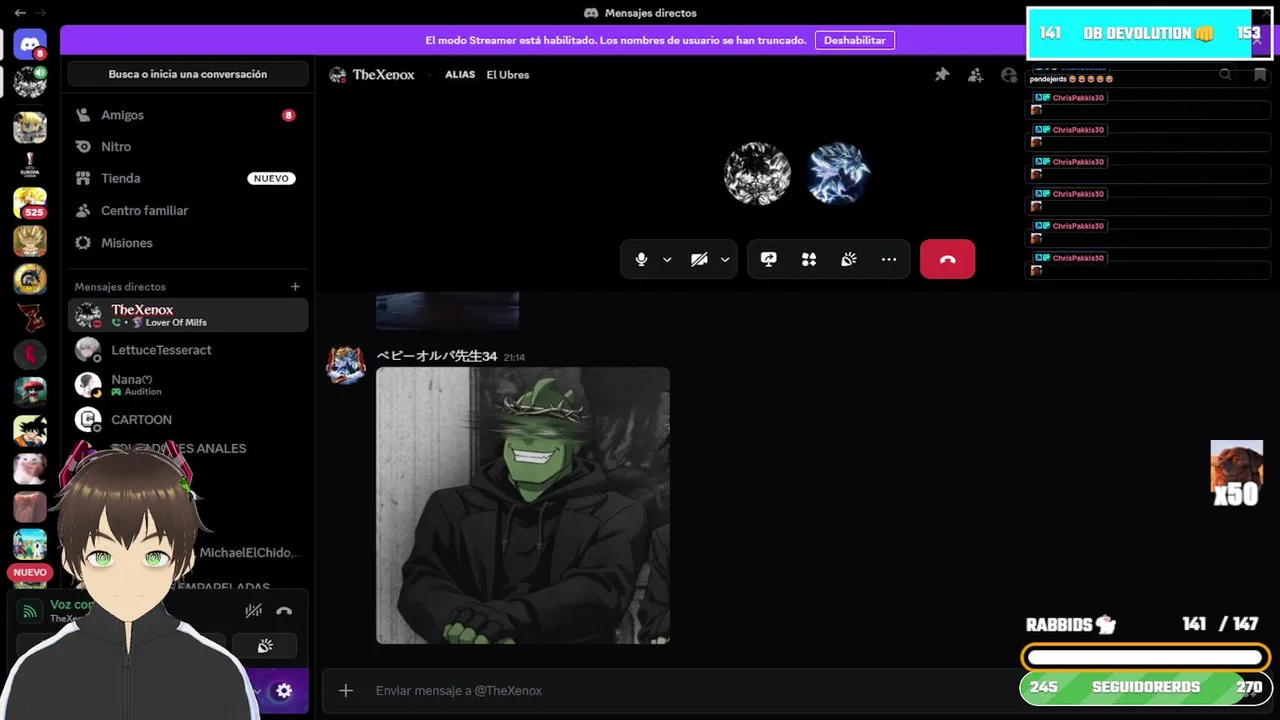Open the LettuceTesseract direct message
Image resolution: width=1280 pixels, height=720 pixels.
(188, 350)
